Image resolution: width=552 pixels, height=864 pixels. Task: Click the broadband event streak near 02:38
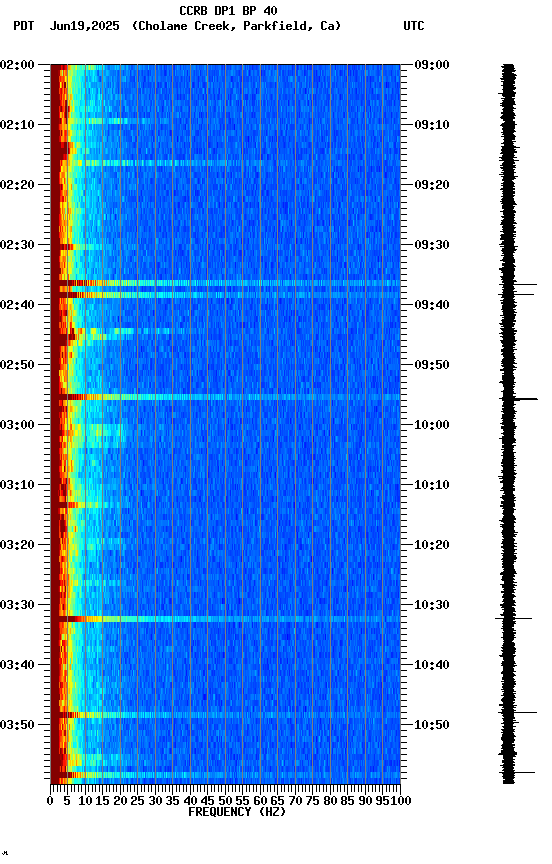pyautogui.click(x=225, y=295)
